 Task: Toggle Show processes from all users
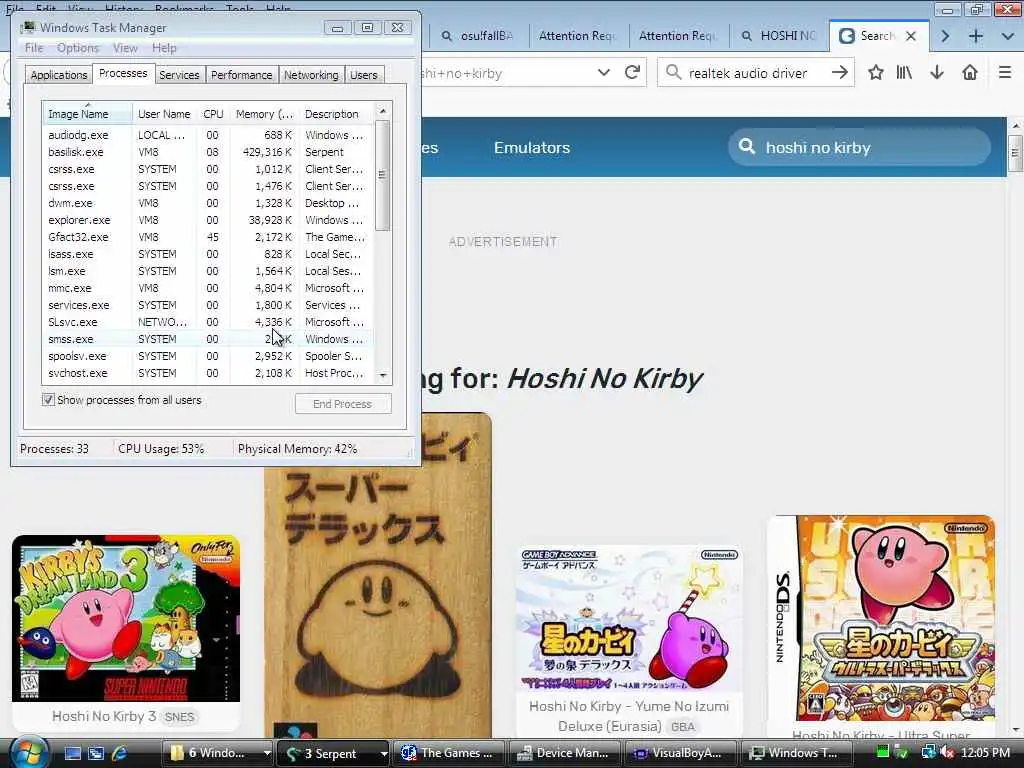[48, 400]
